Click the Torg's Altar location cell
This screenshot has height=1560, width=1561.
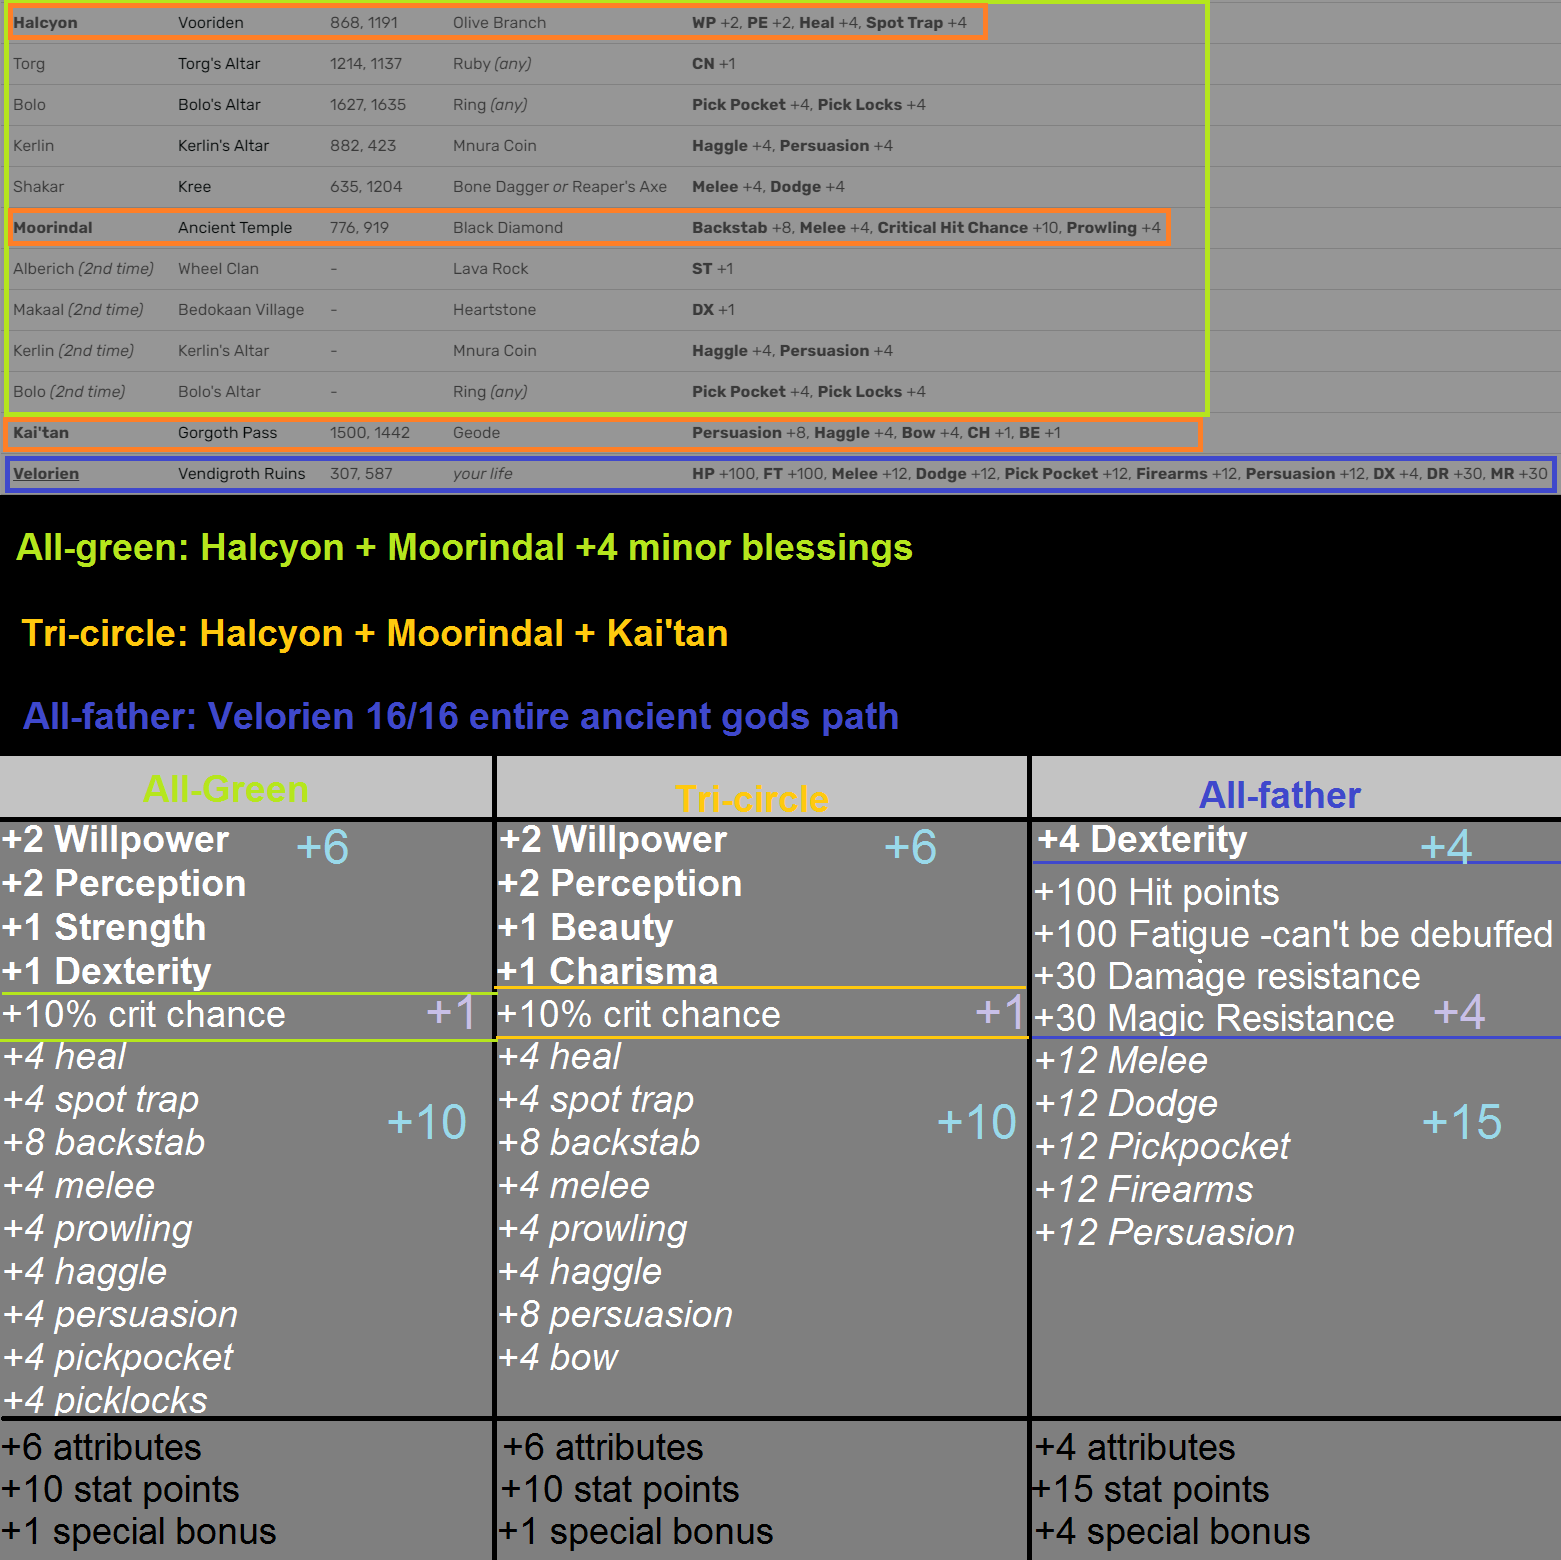point(219,64)
